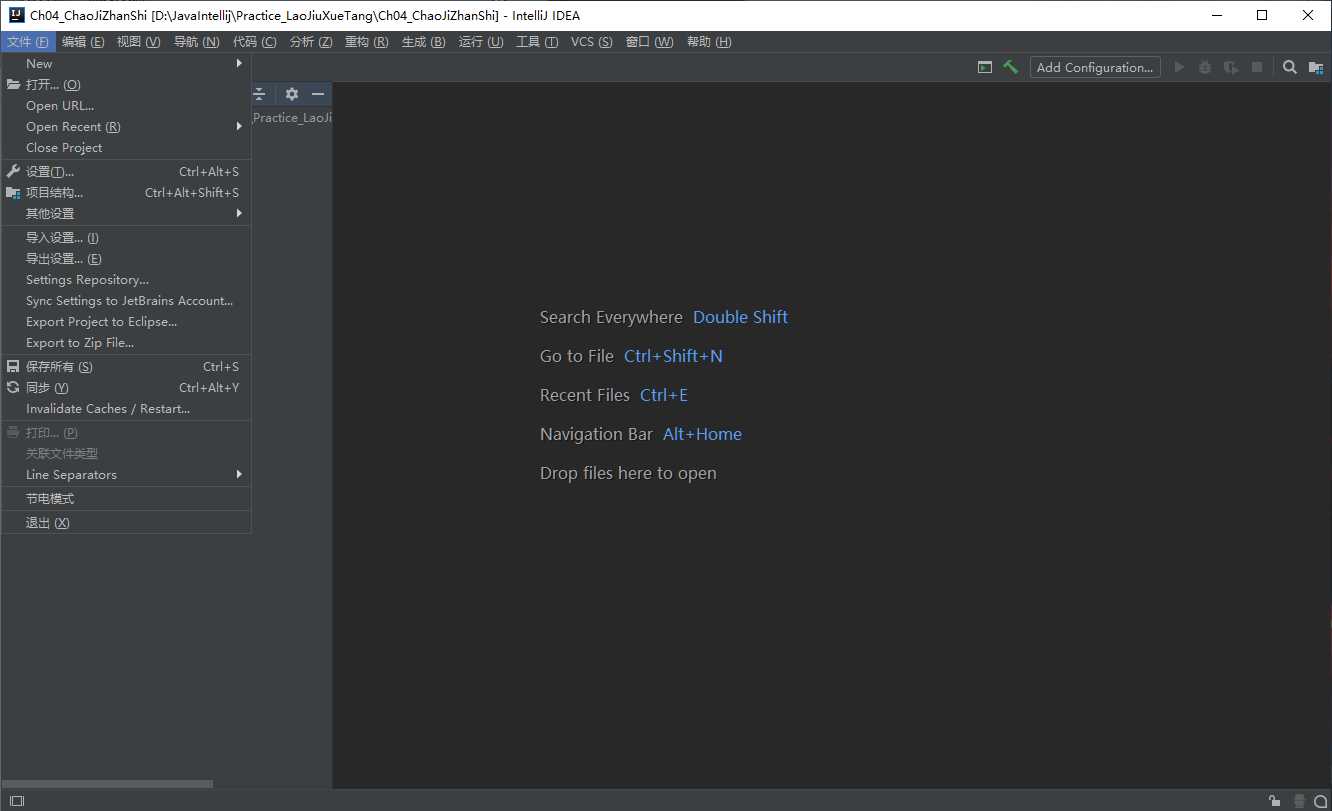The image size is (1332, 811).
Task: Toggle tool window buttons icon in the status bar
Action: tap(17, 801)
